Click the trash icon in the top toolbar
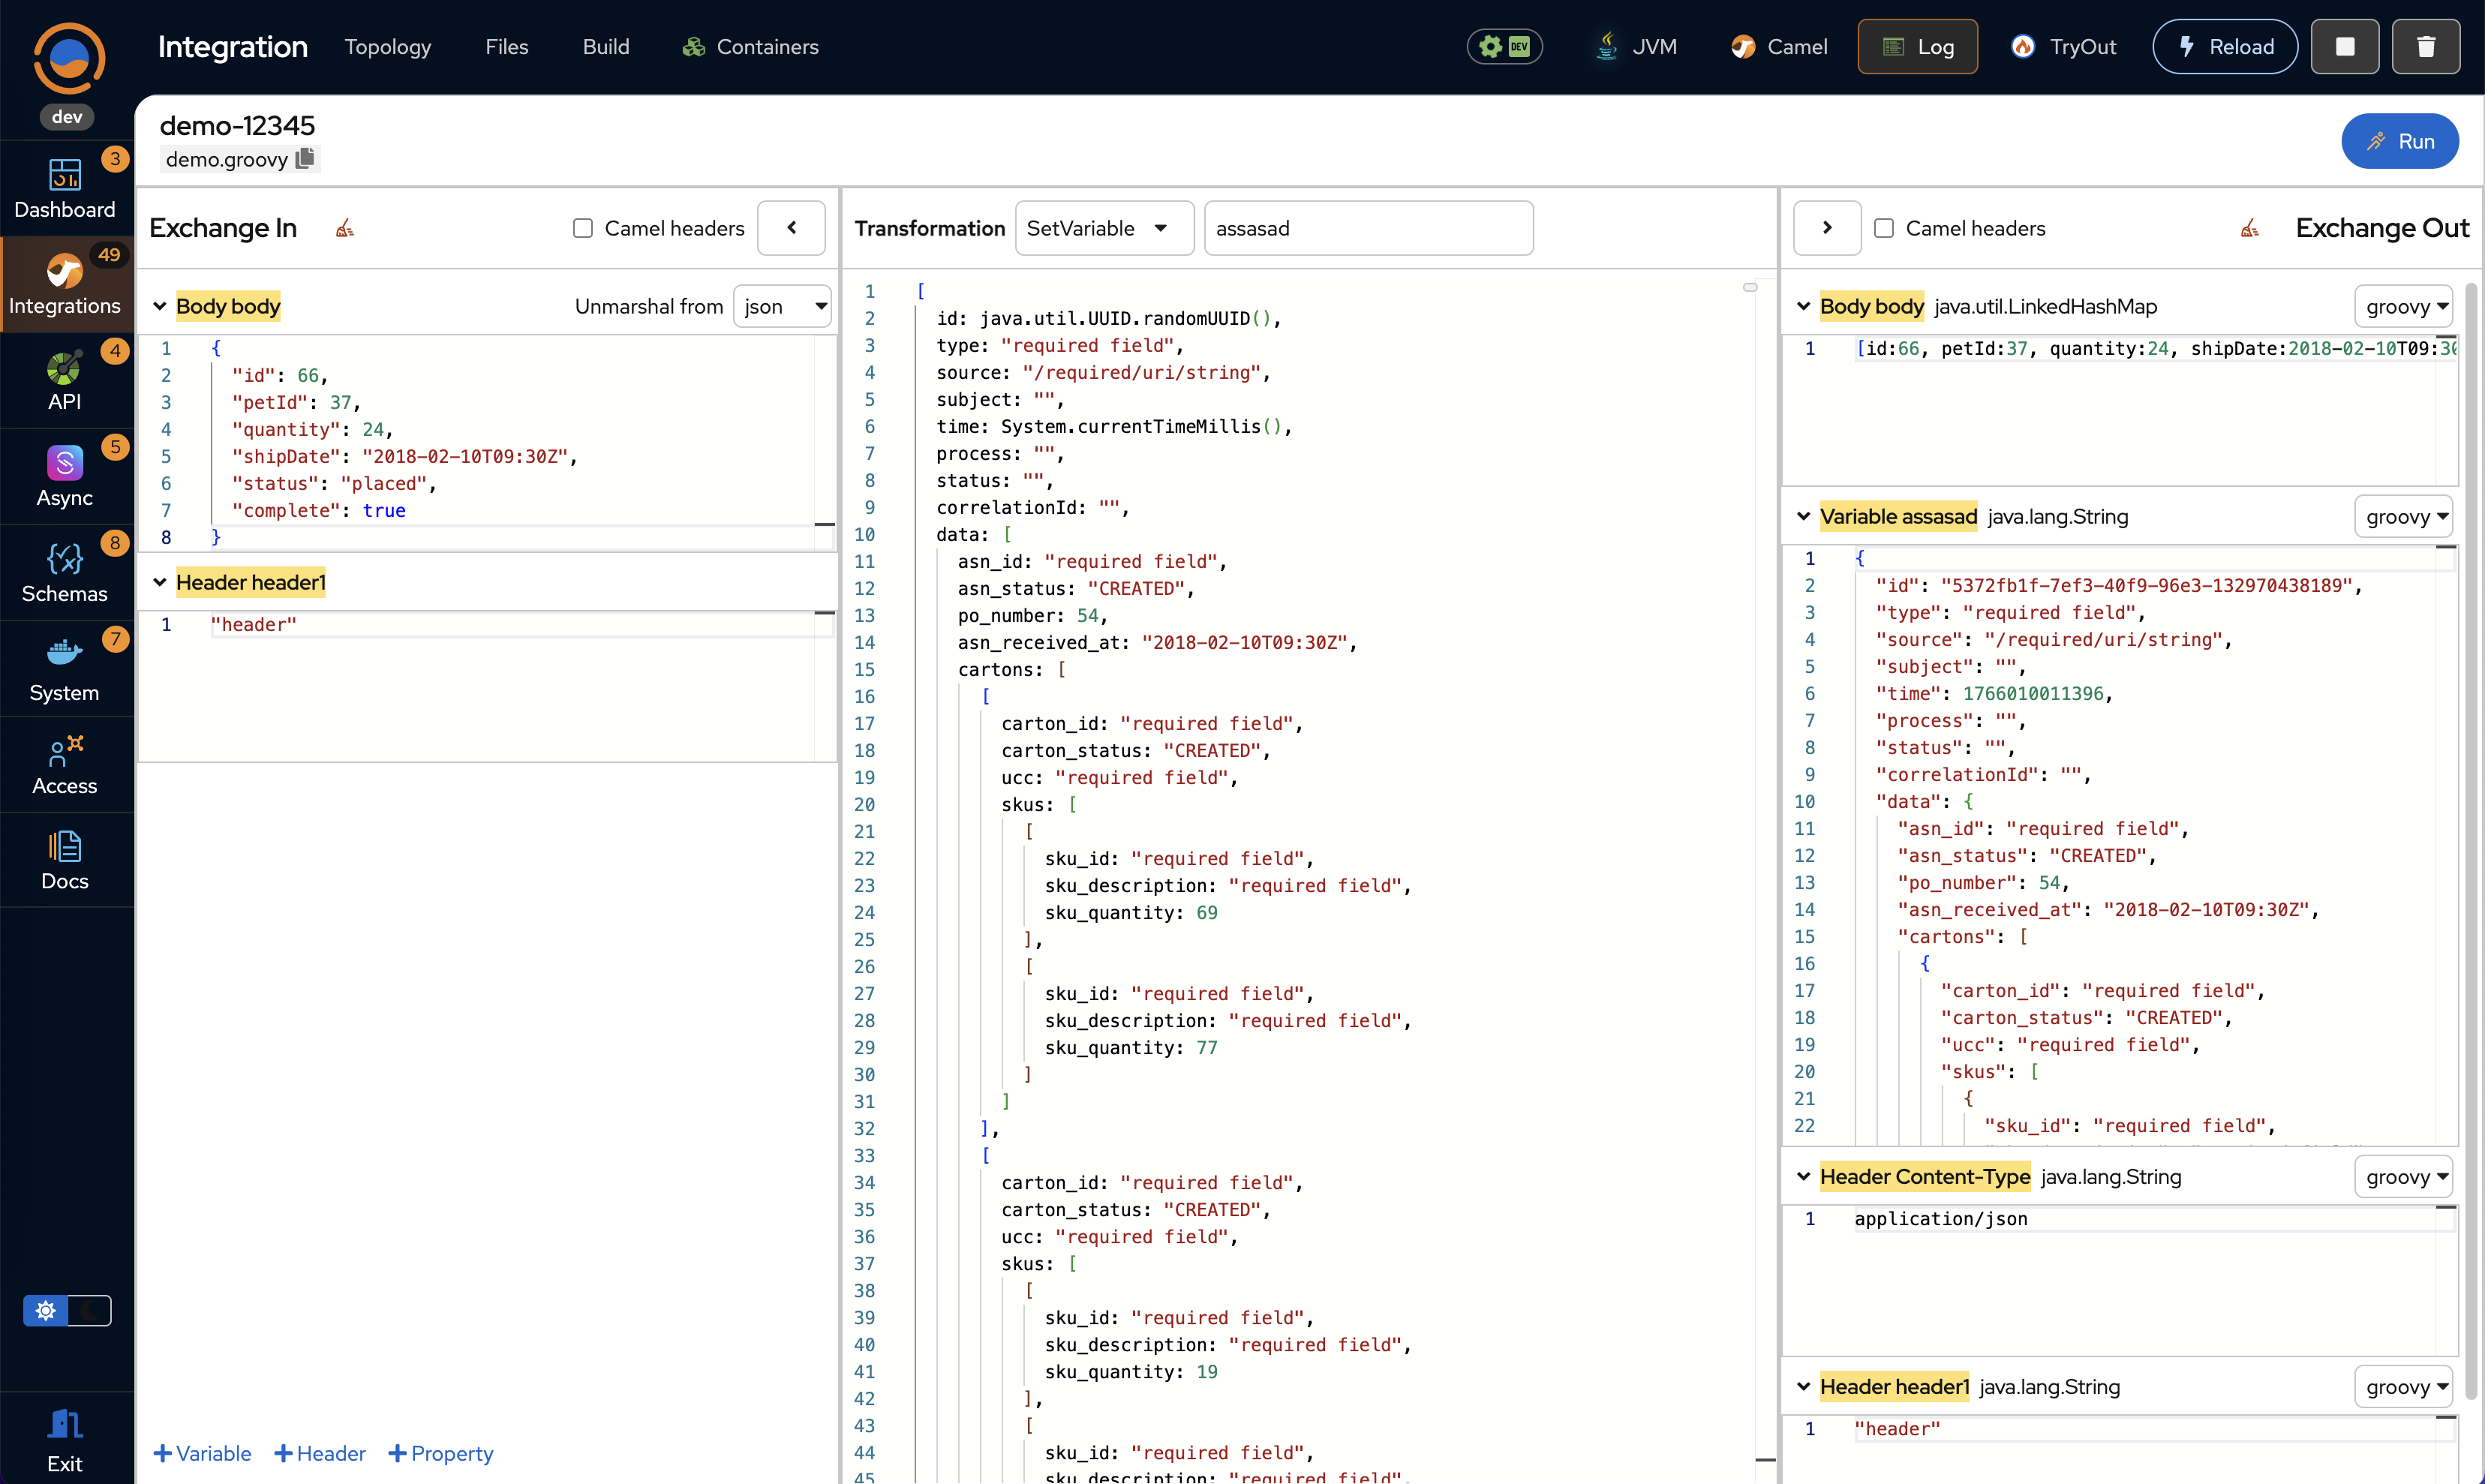The image size is (2485, 1484). coord(2425,46)
